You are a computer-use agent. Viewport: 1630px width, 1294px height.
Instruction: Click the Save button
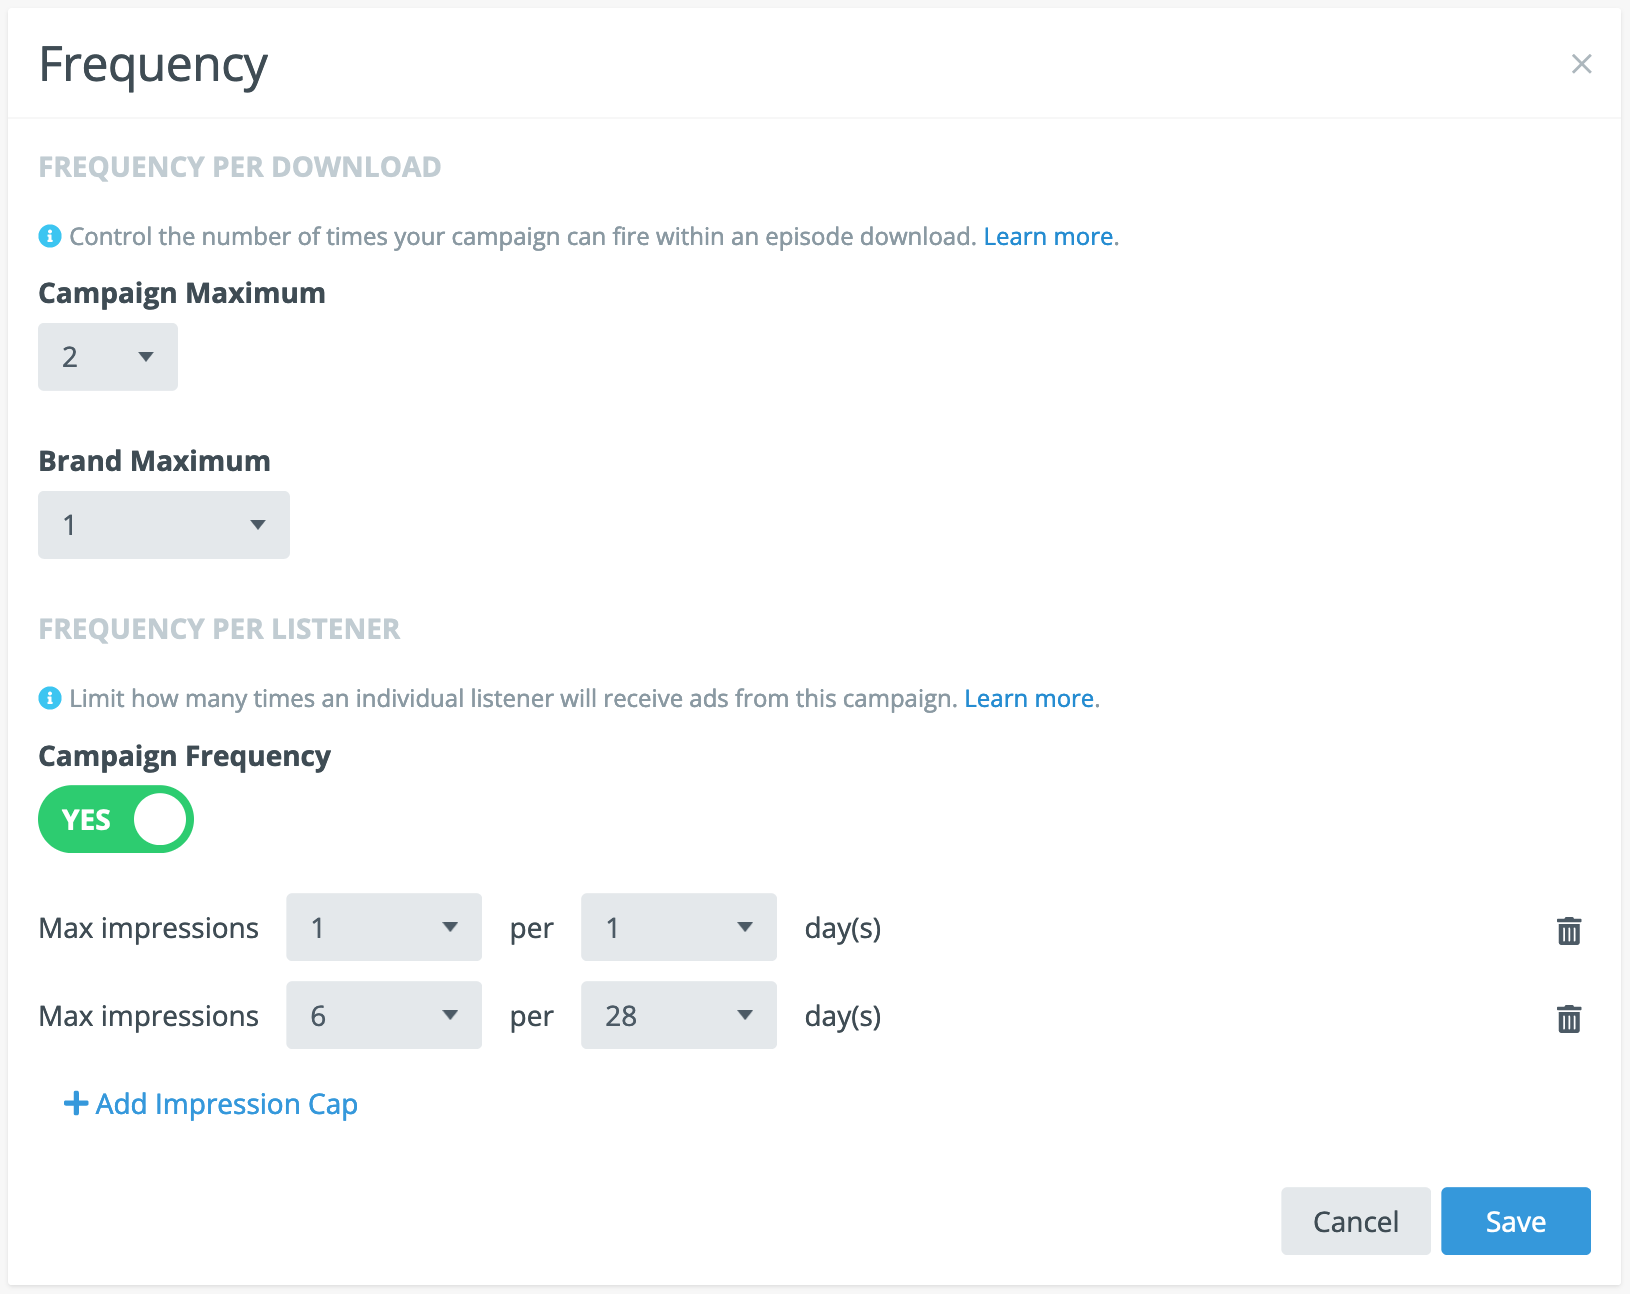(1515, 1221)
